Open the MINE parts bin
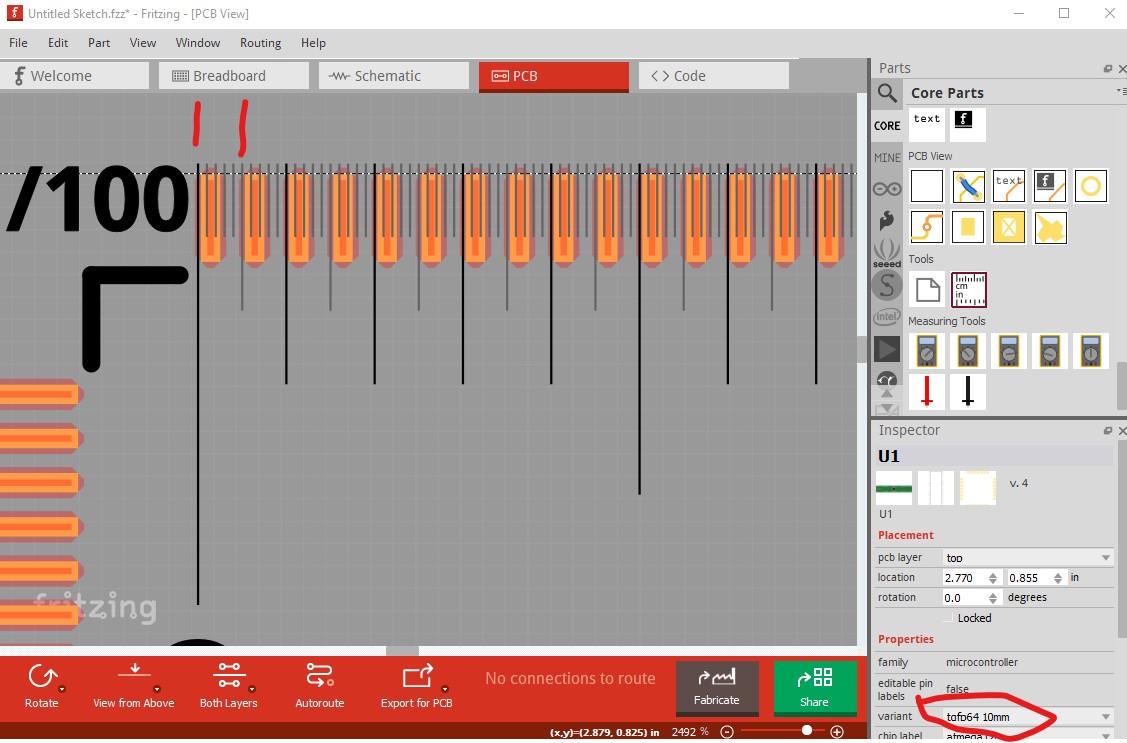 click(x=887, y=157)
